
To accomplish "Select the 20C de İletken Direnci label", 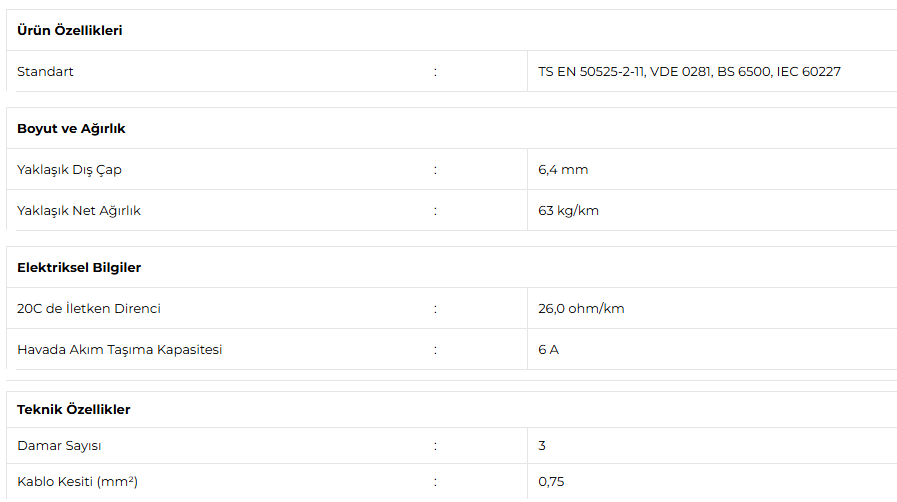I will click(x=89, y=309).
